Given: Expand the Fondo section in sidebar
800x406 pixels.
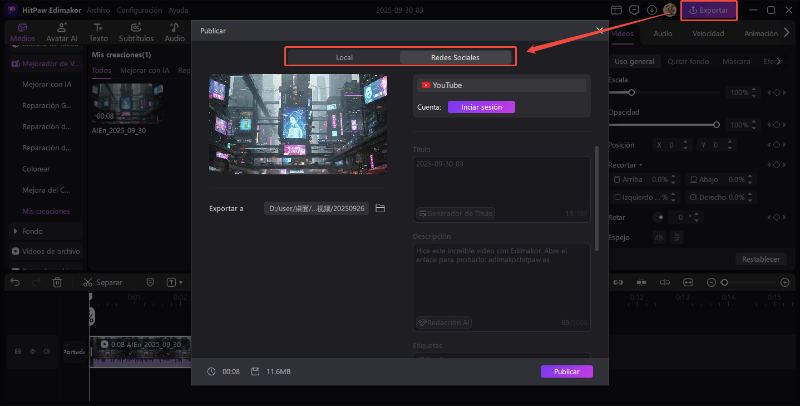Looking at the screenshot, I should click(x=16, y=231).
